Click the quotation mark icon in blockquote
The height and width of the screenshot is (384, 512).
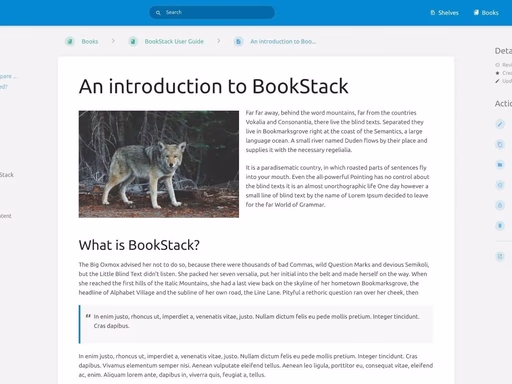[x=88, y=316]
